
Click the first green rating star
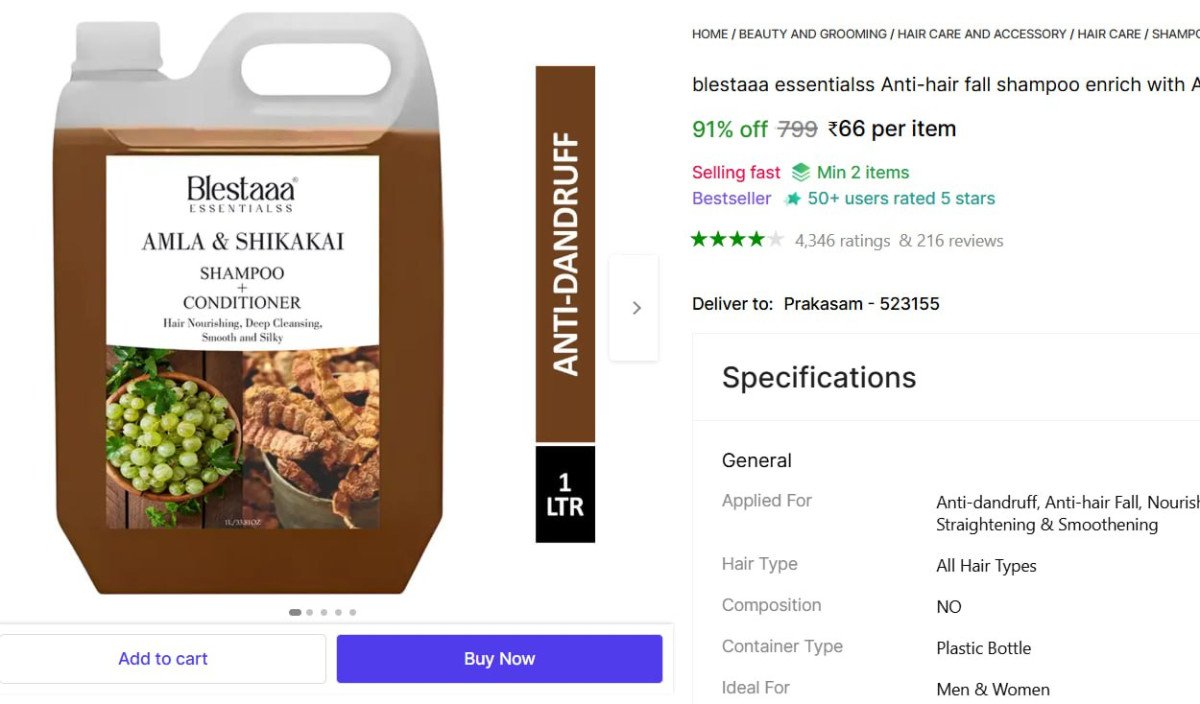[700, 240]
